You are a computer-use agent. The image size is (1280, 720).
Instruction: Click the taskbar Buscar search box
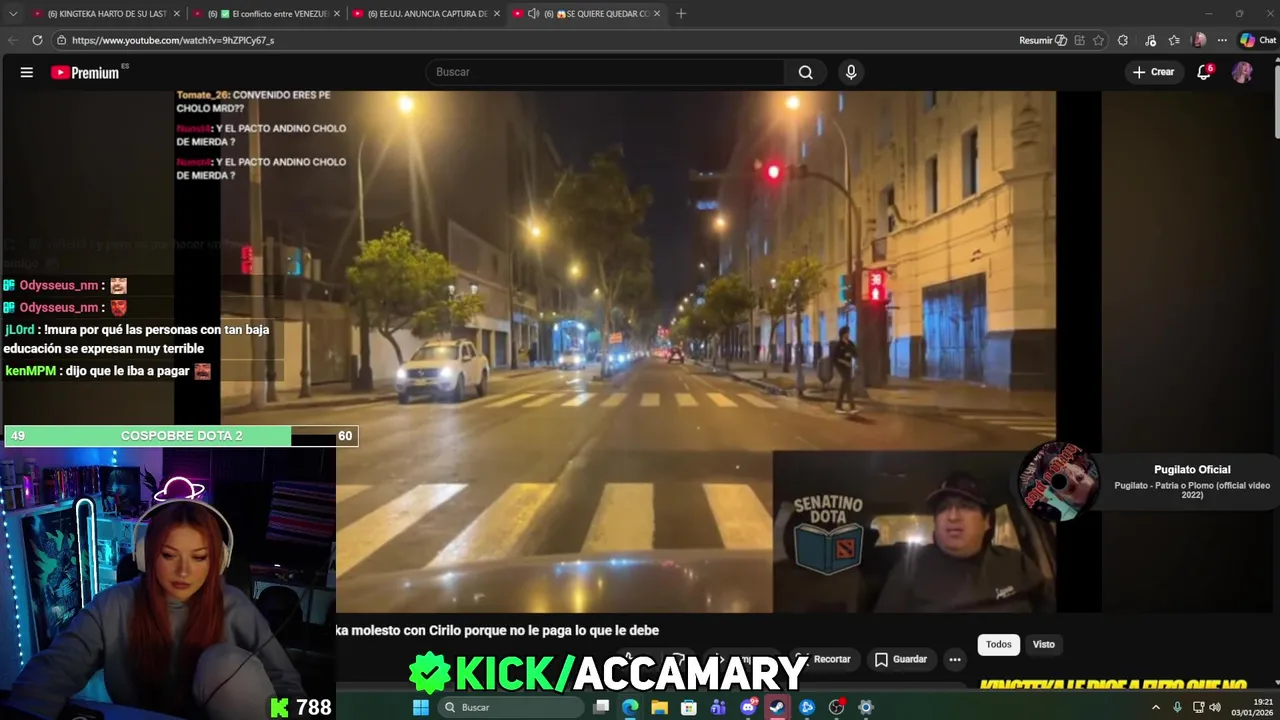(511, 707)
